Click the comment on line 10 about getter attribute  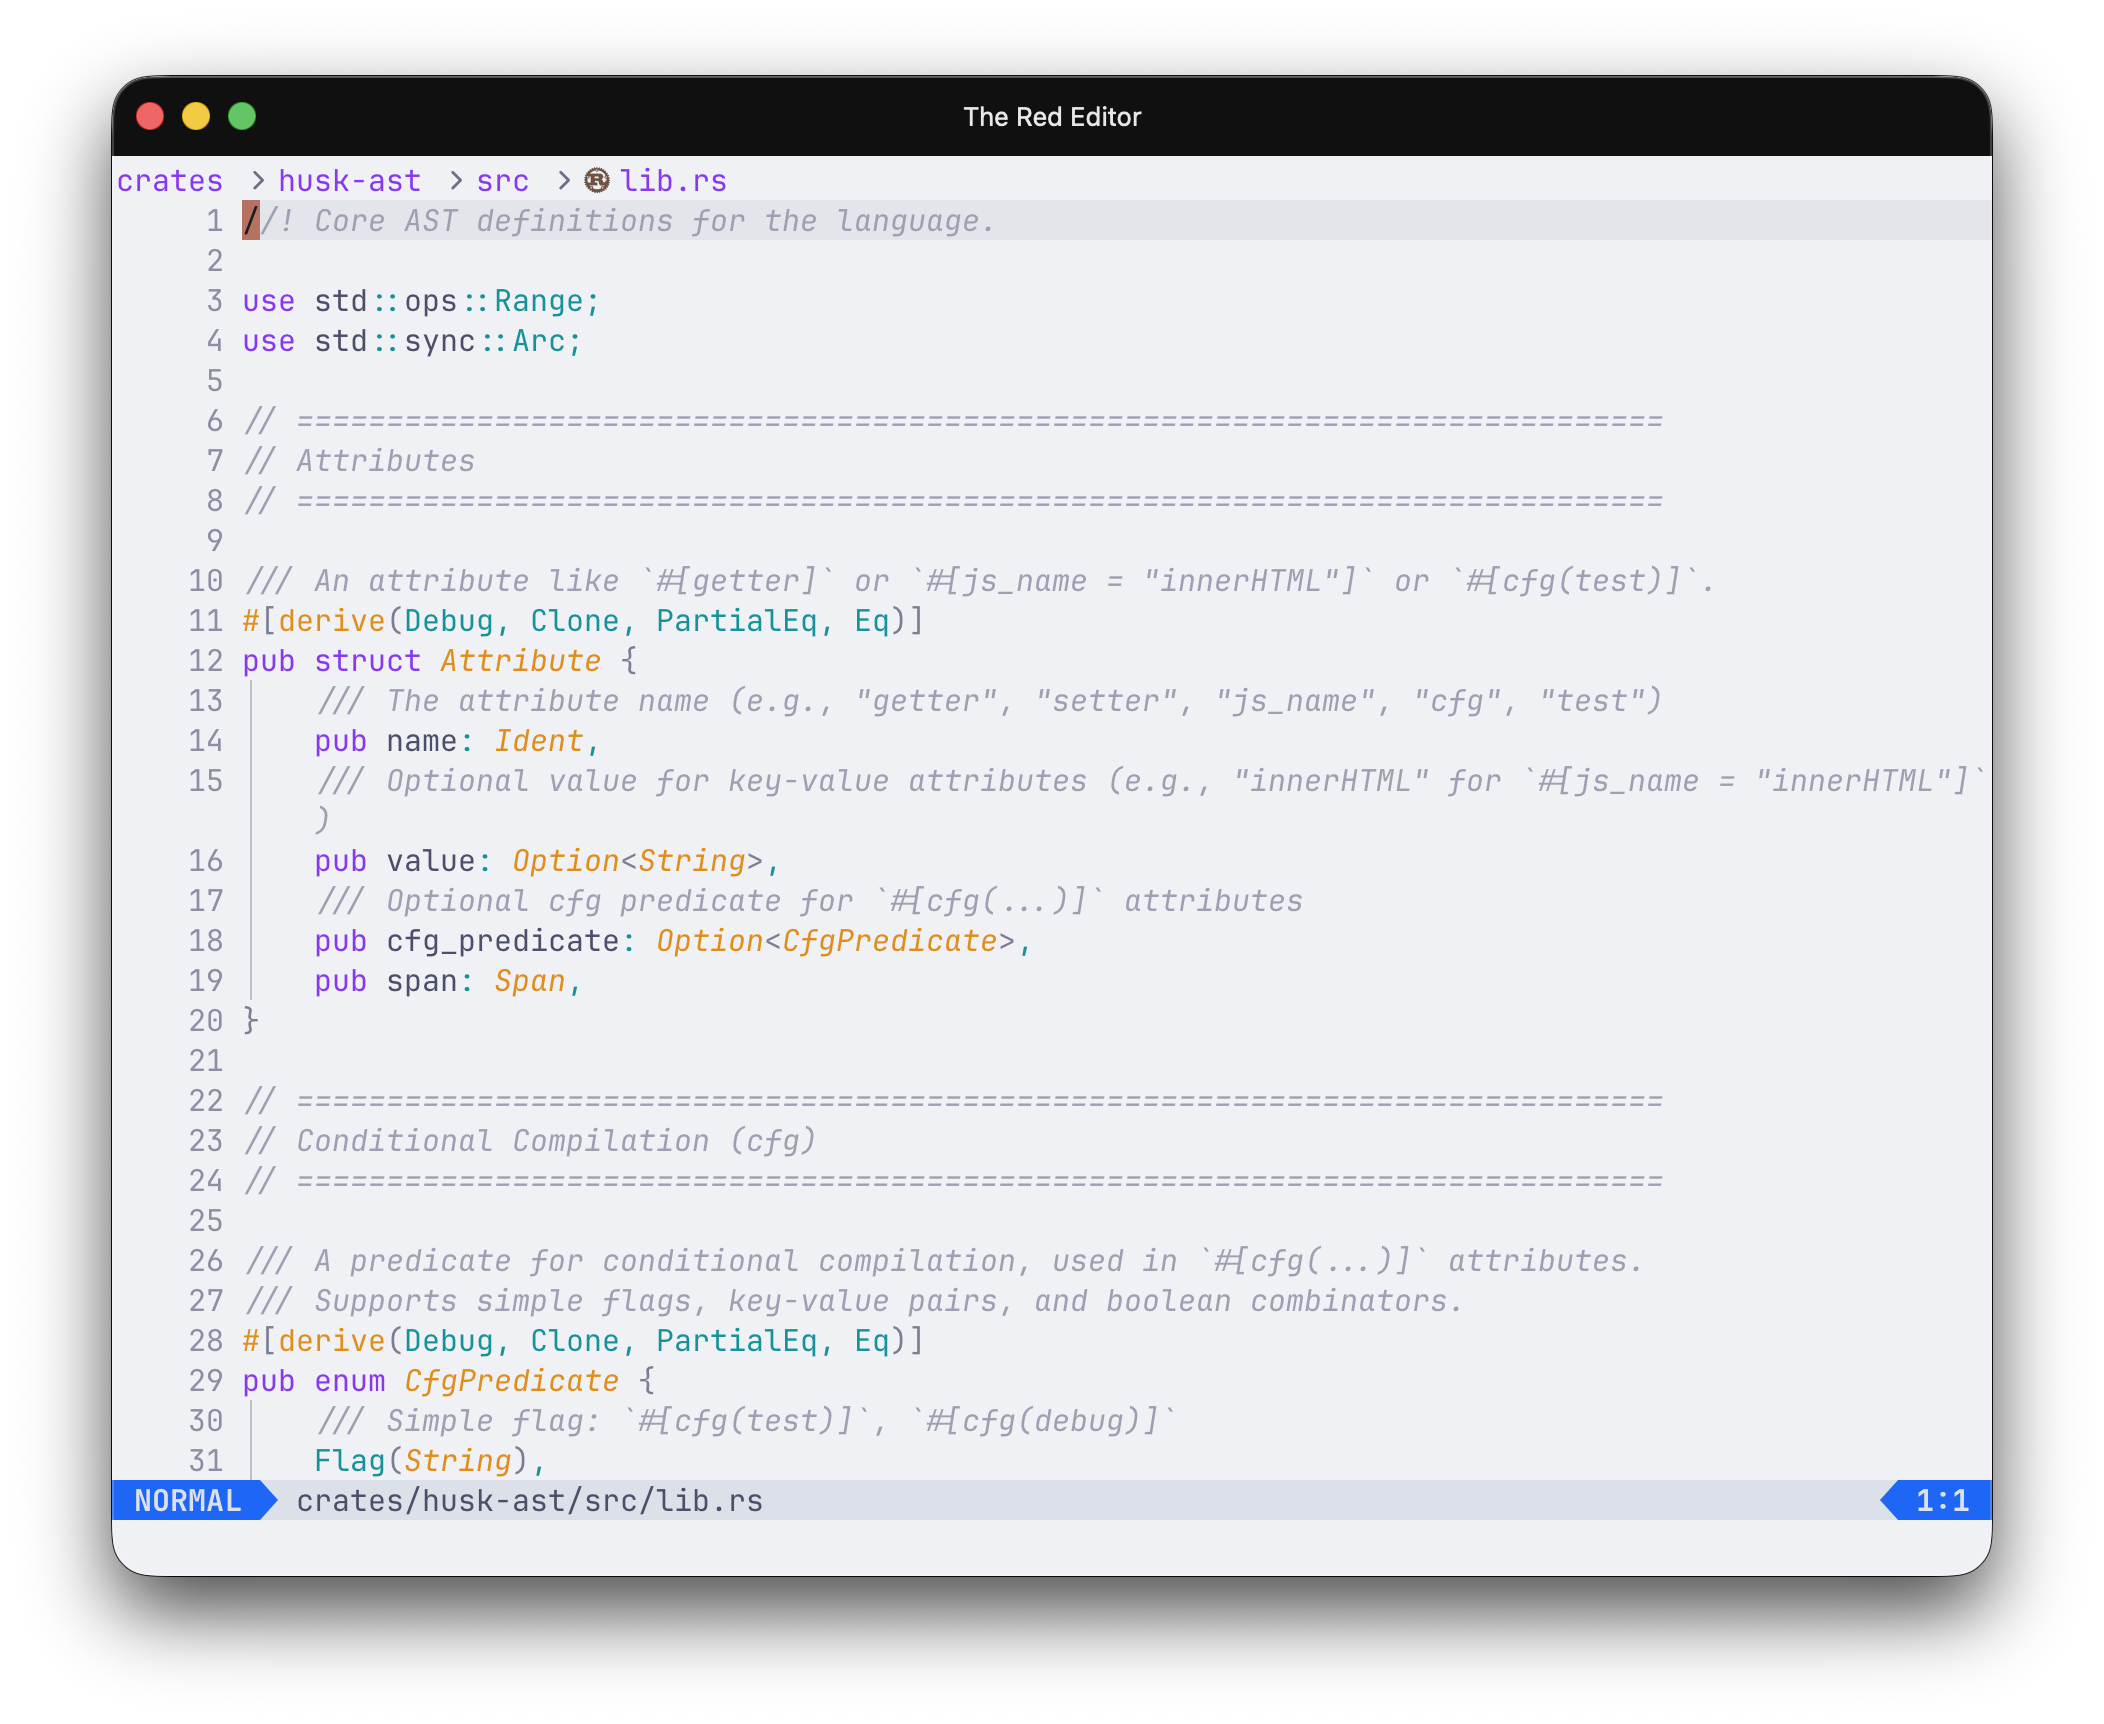coord(980,580)
